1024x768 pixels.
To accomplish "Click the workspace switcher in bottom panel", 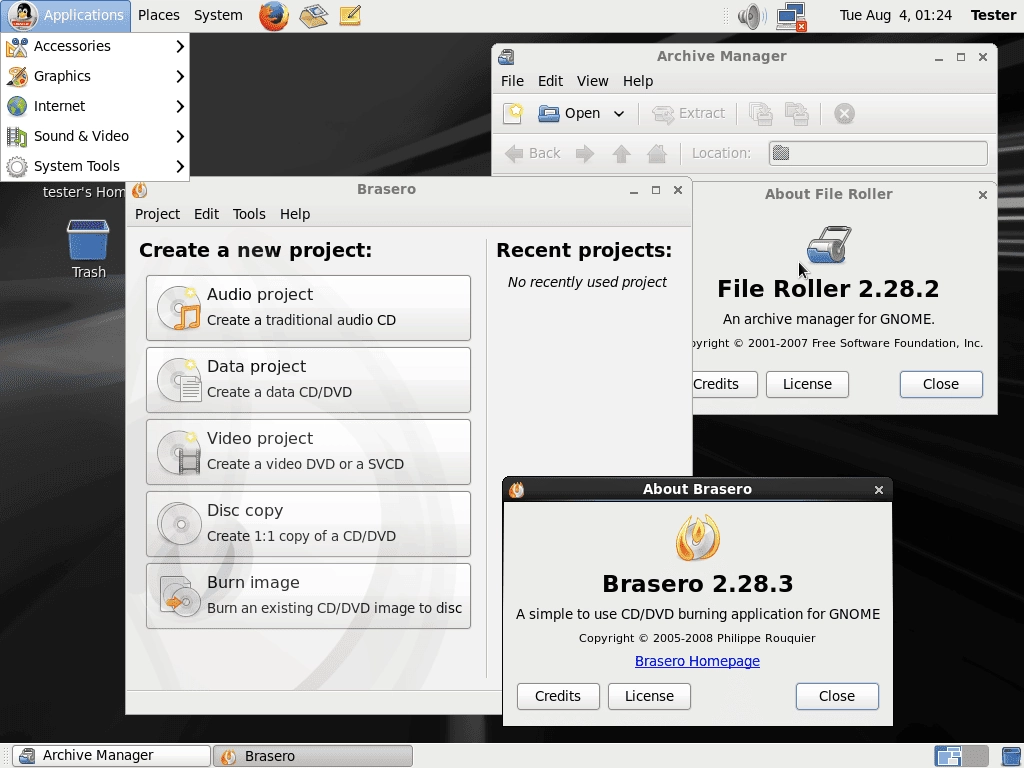I will coord(961,756).
